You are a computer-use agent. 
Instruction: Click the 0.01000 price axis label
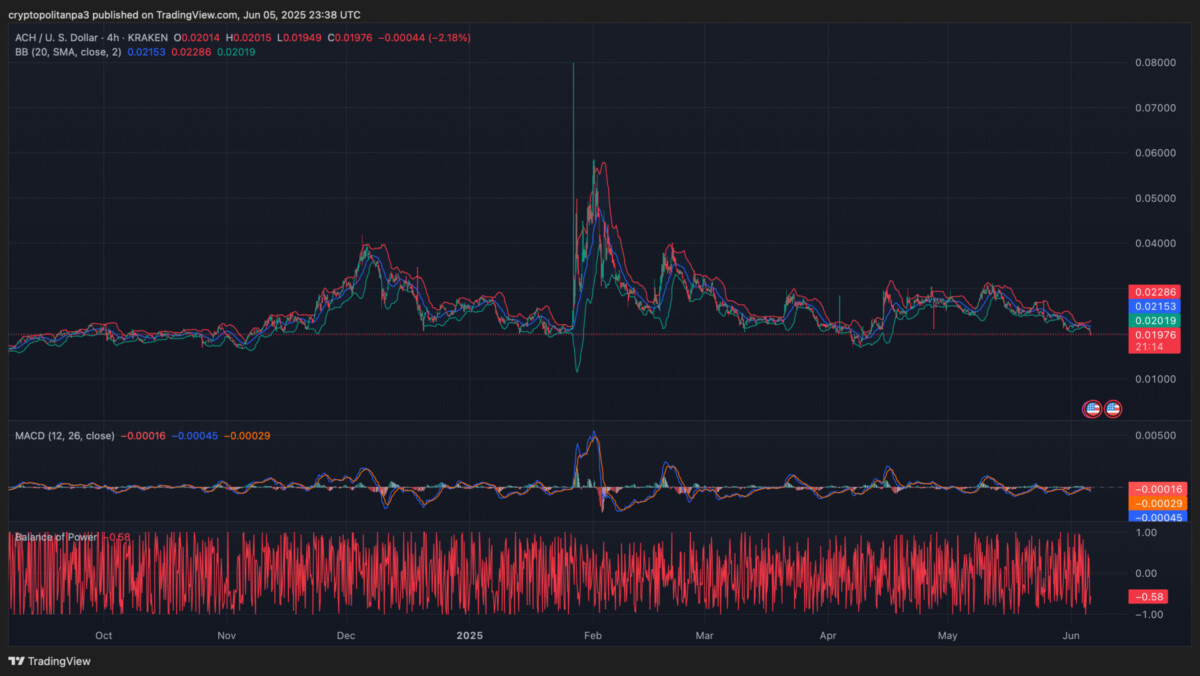click(x=1155, y=379)
